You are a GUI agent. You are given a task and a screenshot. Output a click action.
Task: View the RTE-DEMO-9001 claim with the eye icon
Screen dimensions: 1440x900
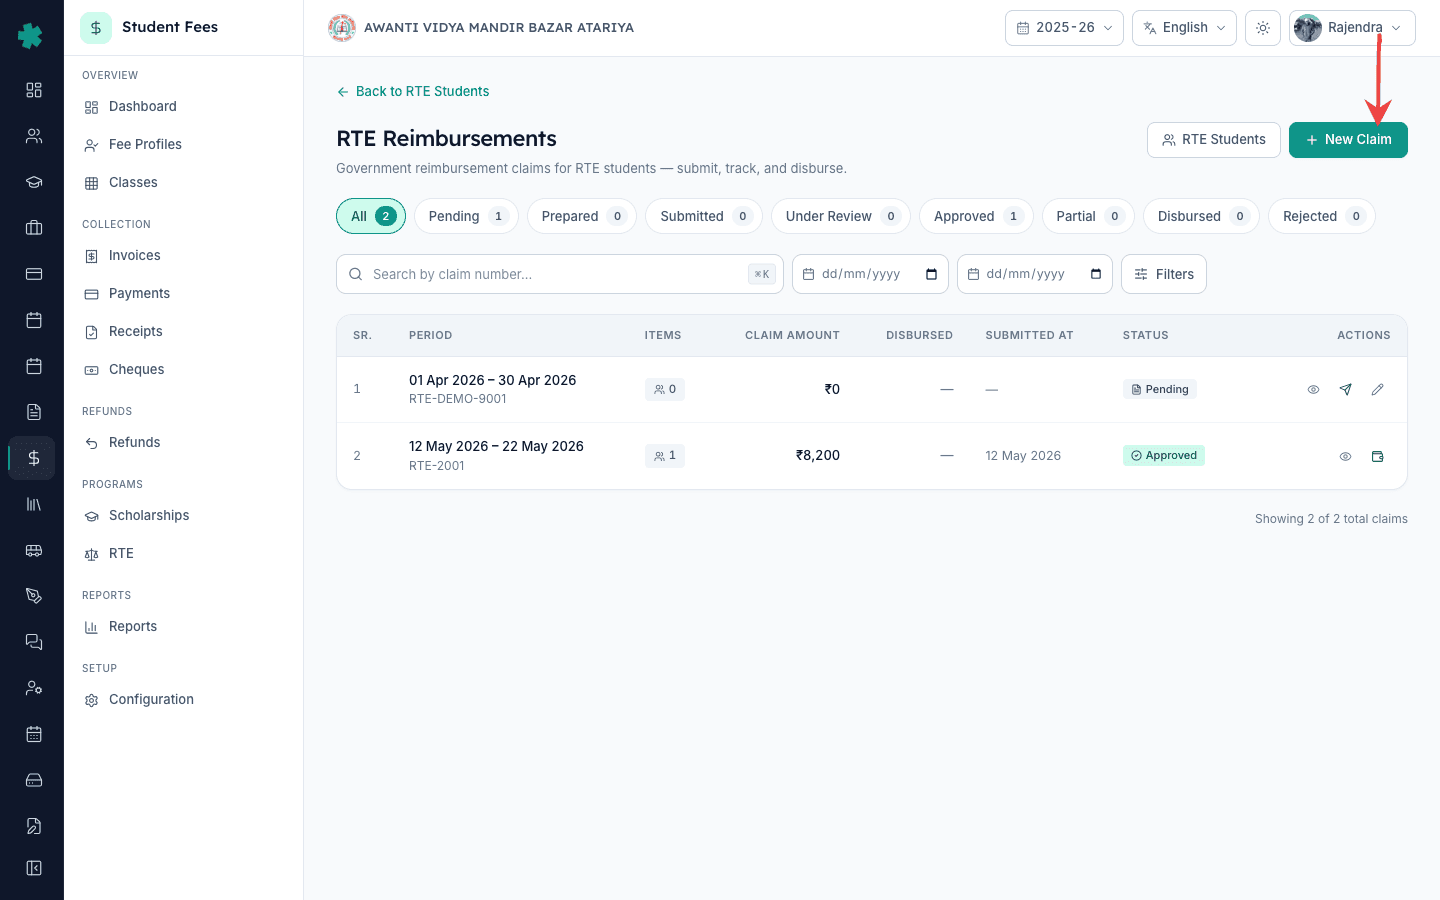click(1314, 389)
